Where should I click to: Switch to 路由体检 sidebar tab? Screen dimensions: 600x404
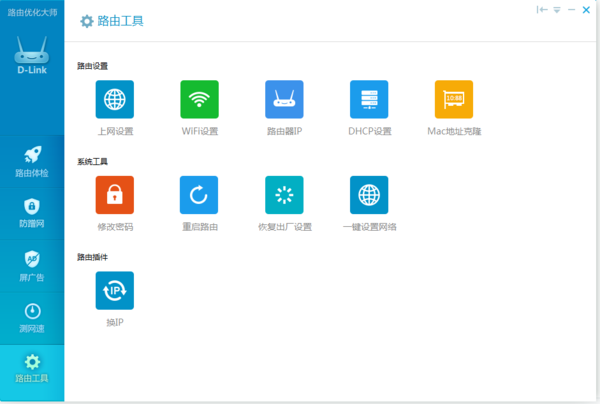pyautogui.click(x=32, y=161)
